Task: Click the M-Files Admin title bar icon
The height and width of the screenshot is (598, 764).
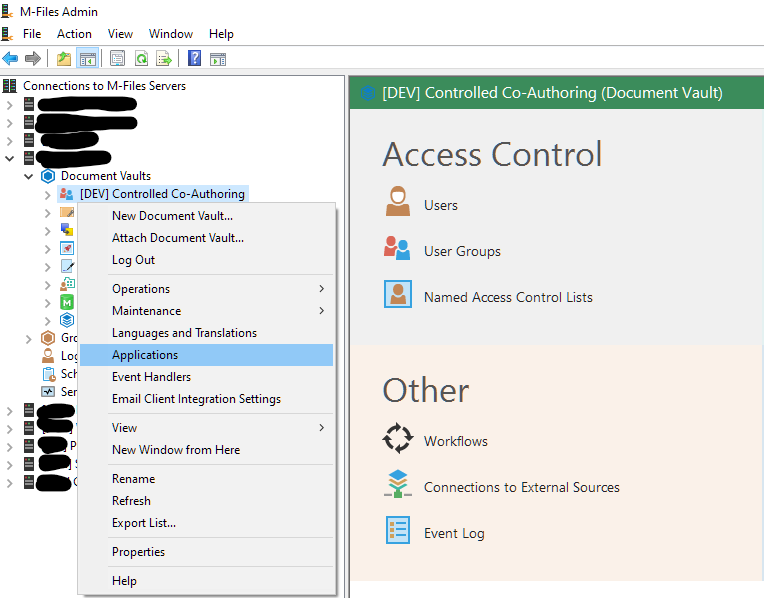Action: pyautogui.click(x=7, y=11)
